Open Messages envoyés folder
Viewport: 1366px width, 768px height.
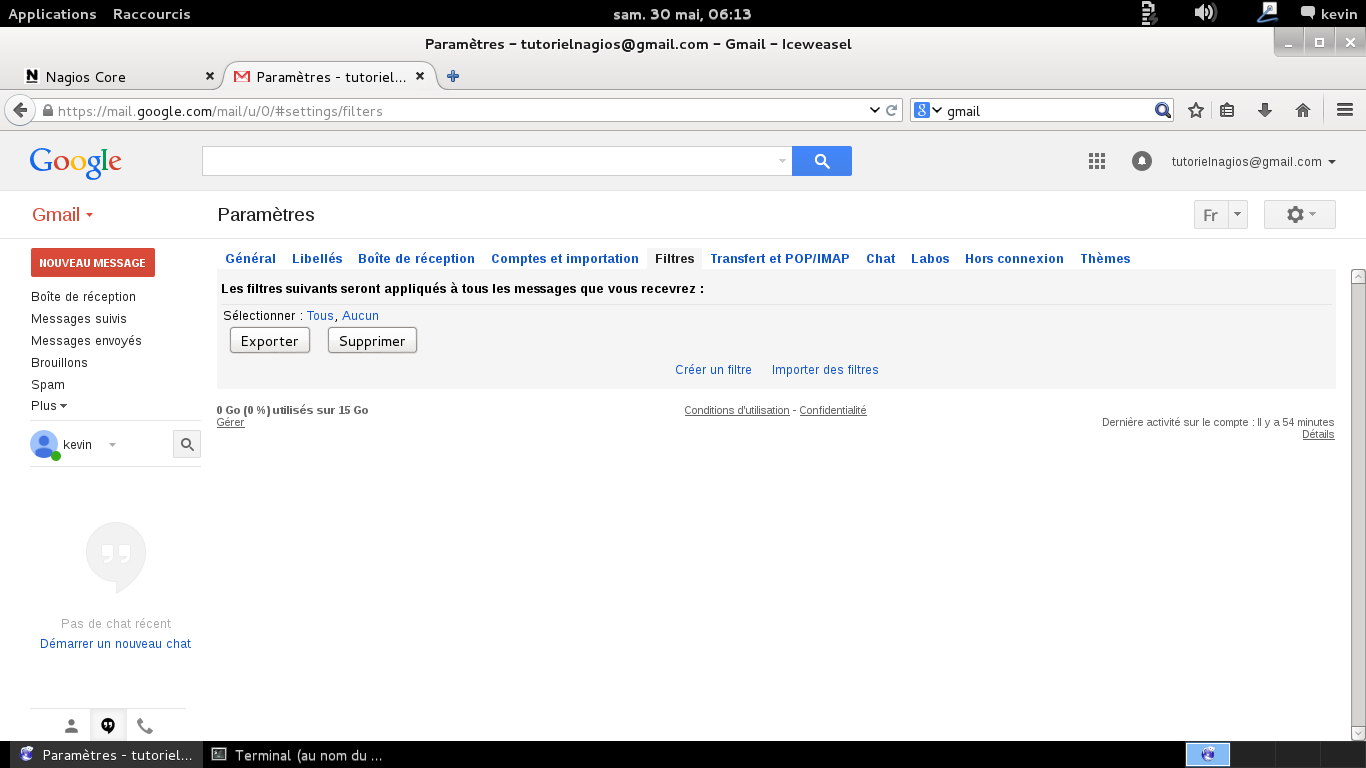click(86, 341)
